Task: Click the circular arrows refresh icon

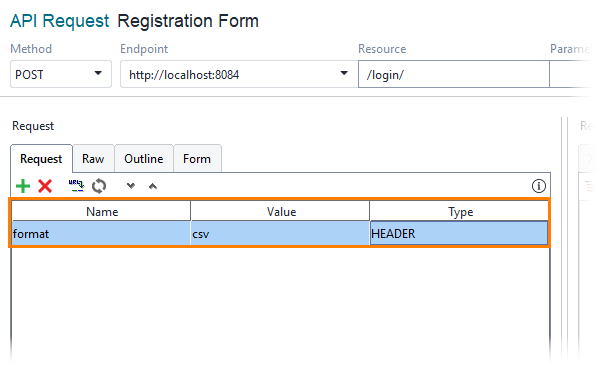Action: click(99, 186)
